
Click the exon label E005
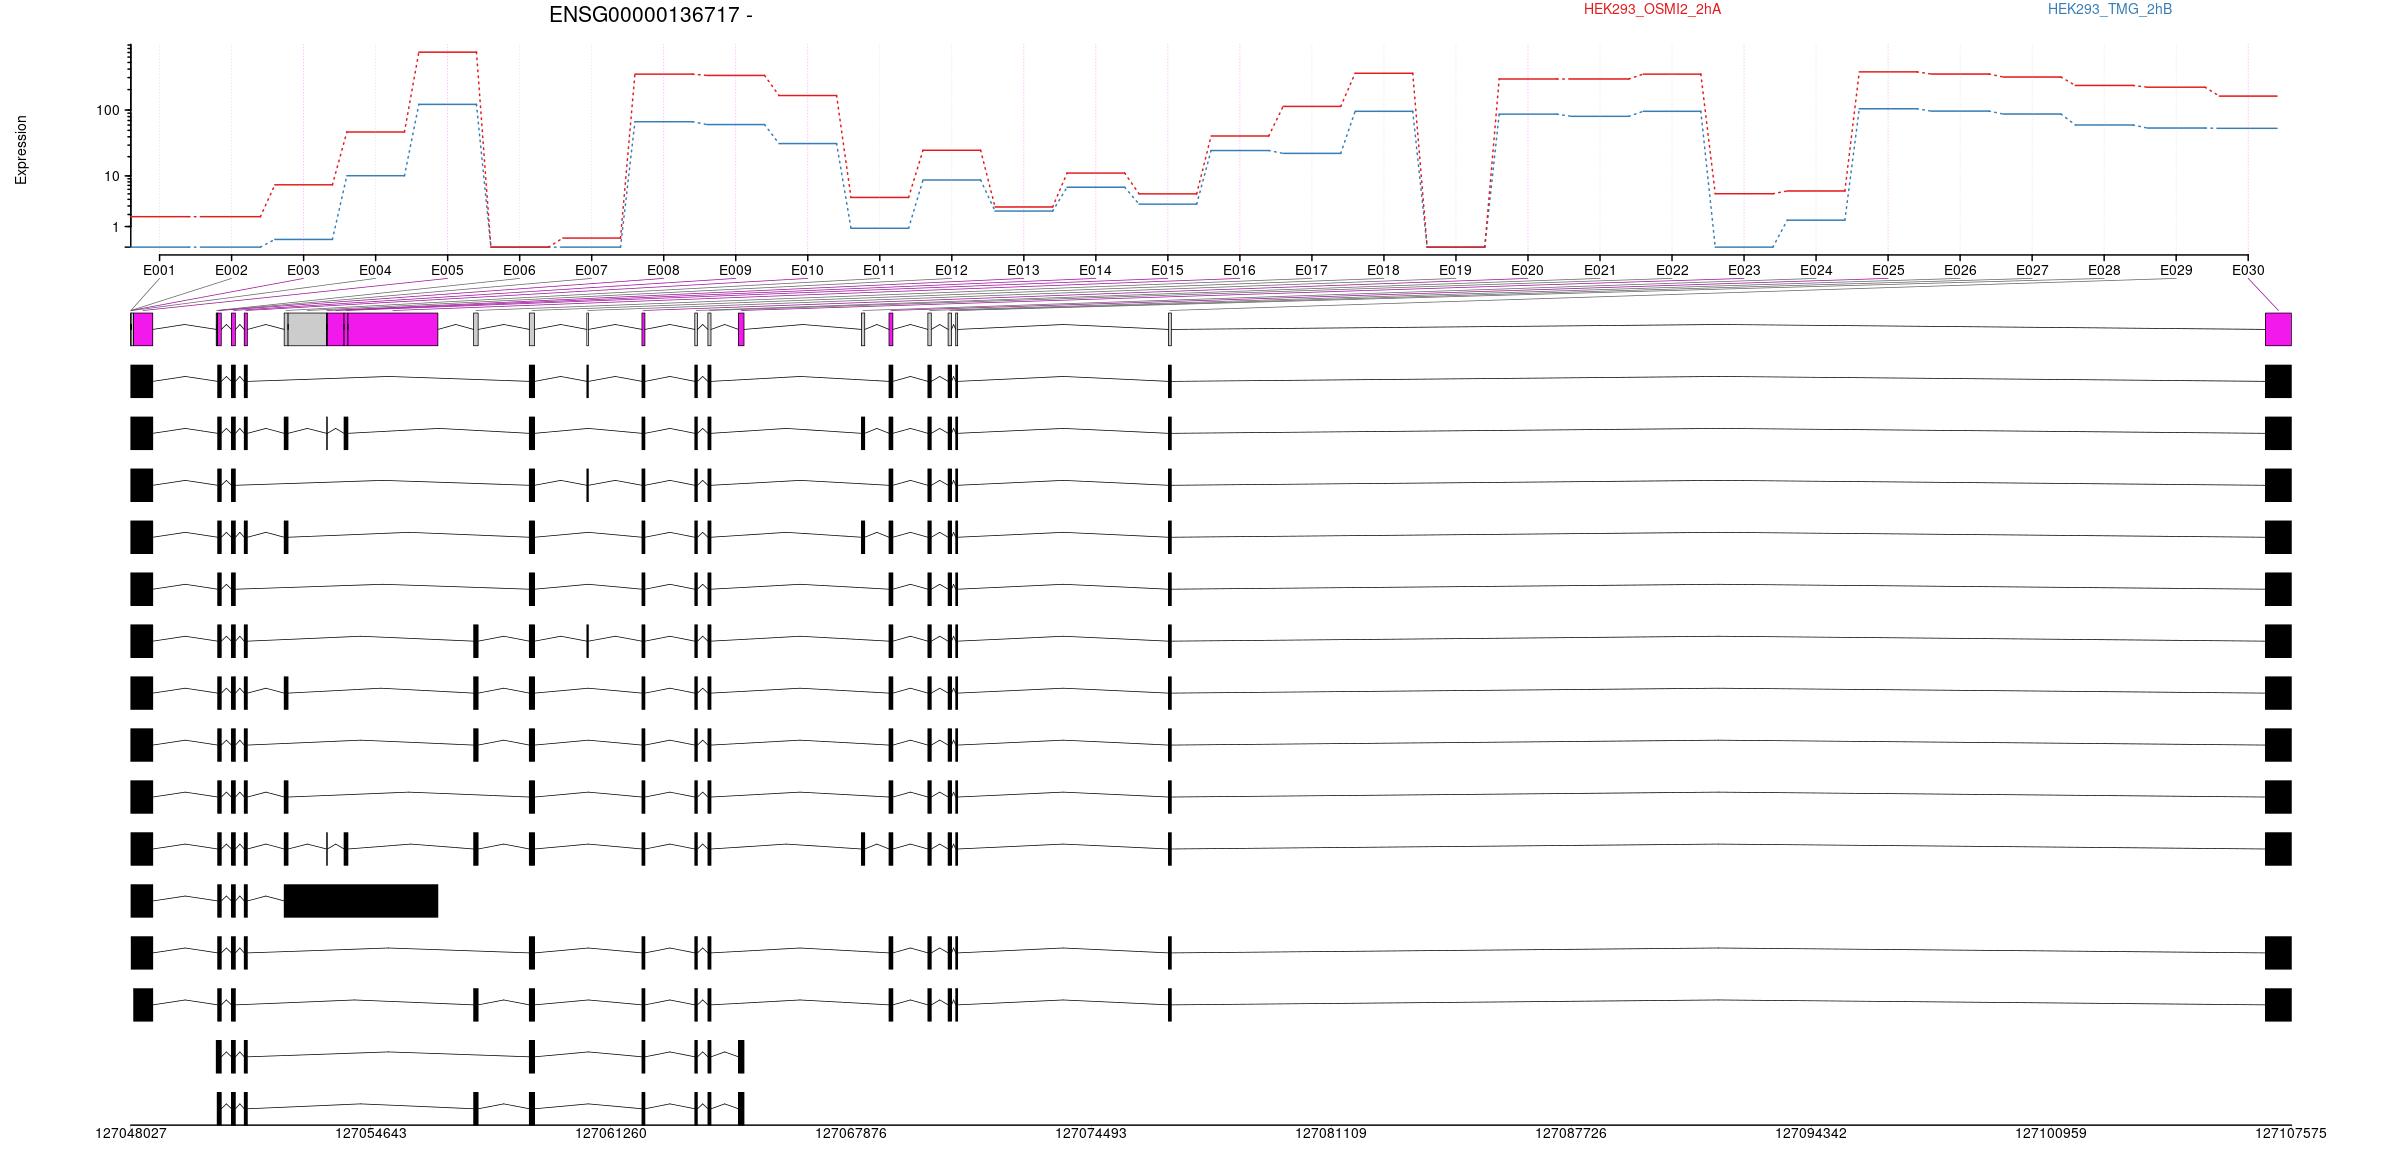click(447, 270)
